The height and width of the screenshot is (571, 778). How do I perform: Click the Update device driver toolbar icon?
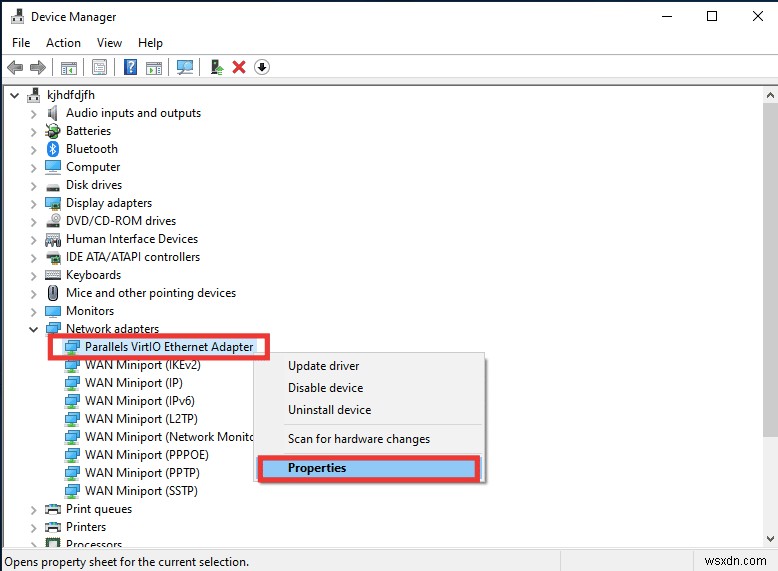(x=216, y=67)
